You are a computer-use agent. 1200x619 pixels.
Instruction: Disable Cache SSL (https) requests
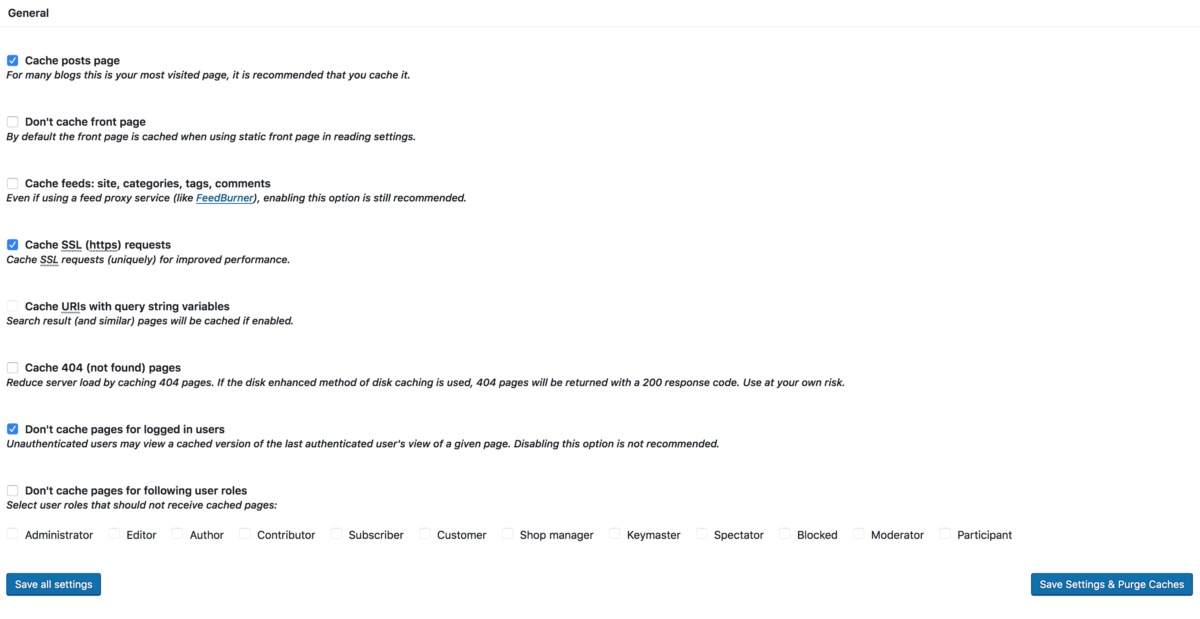[x=12, y=244]
